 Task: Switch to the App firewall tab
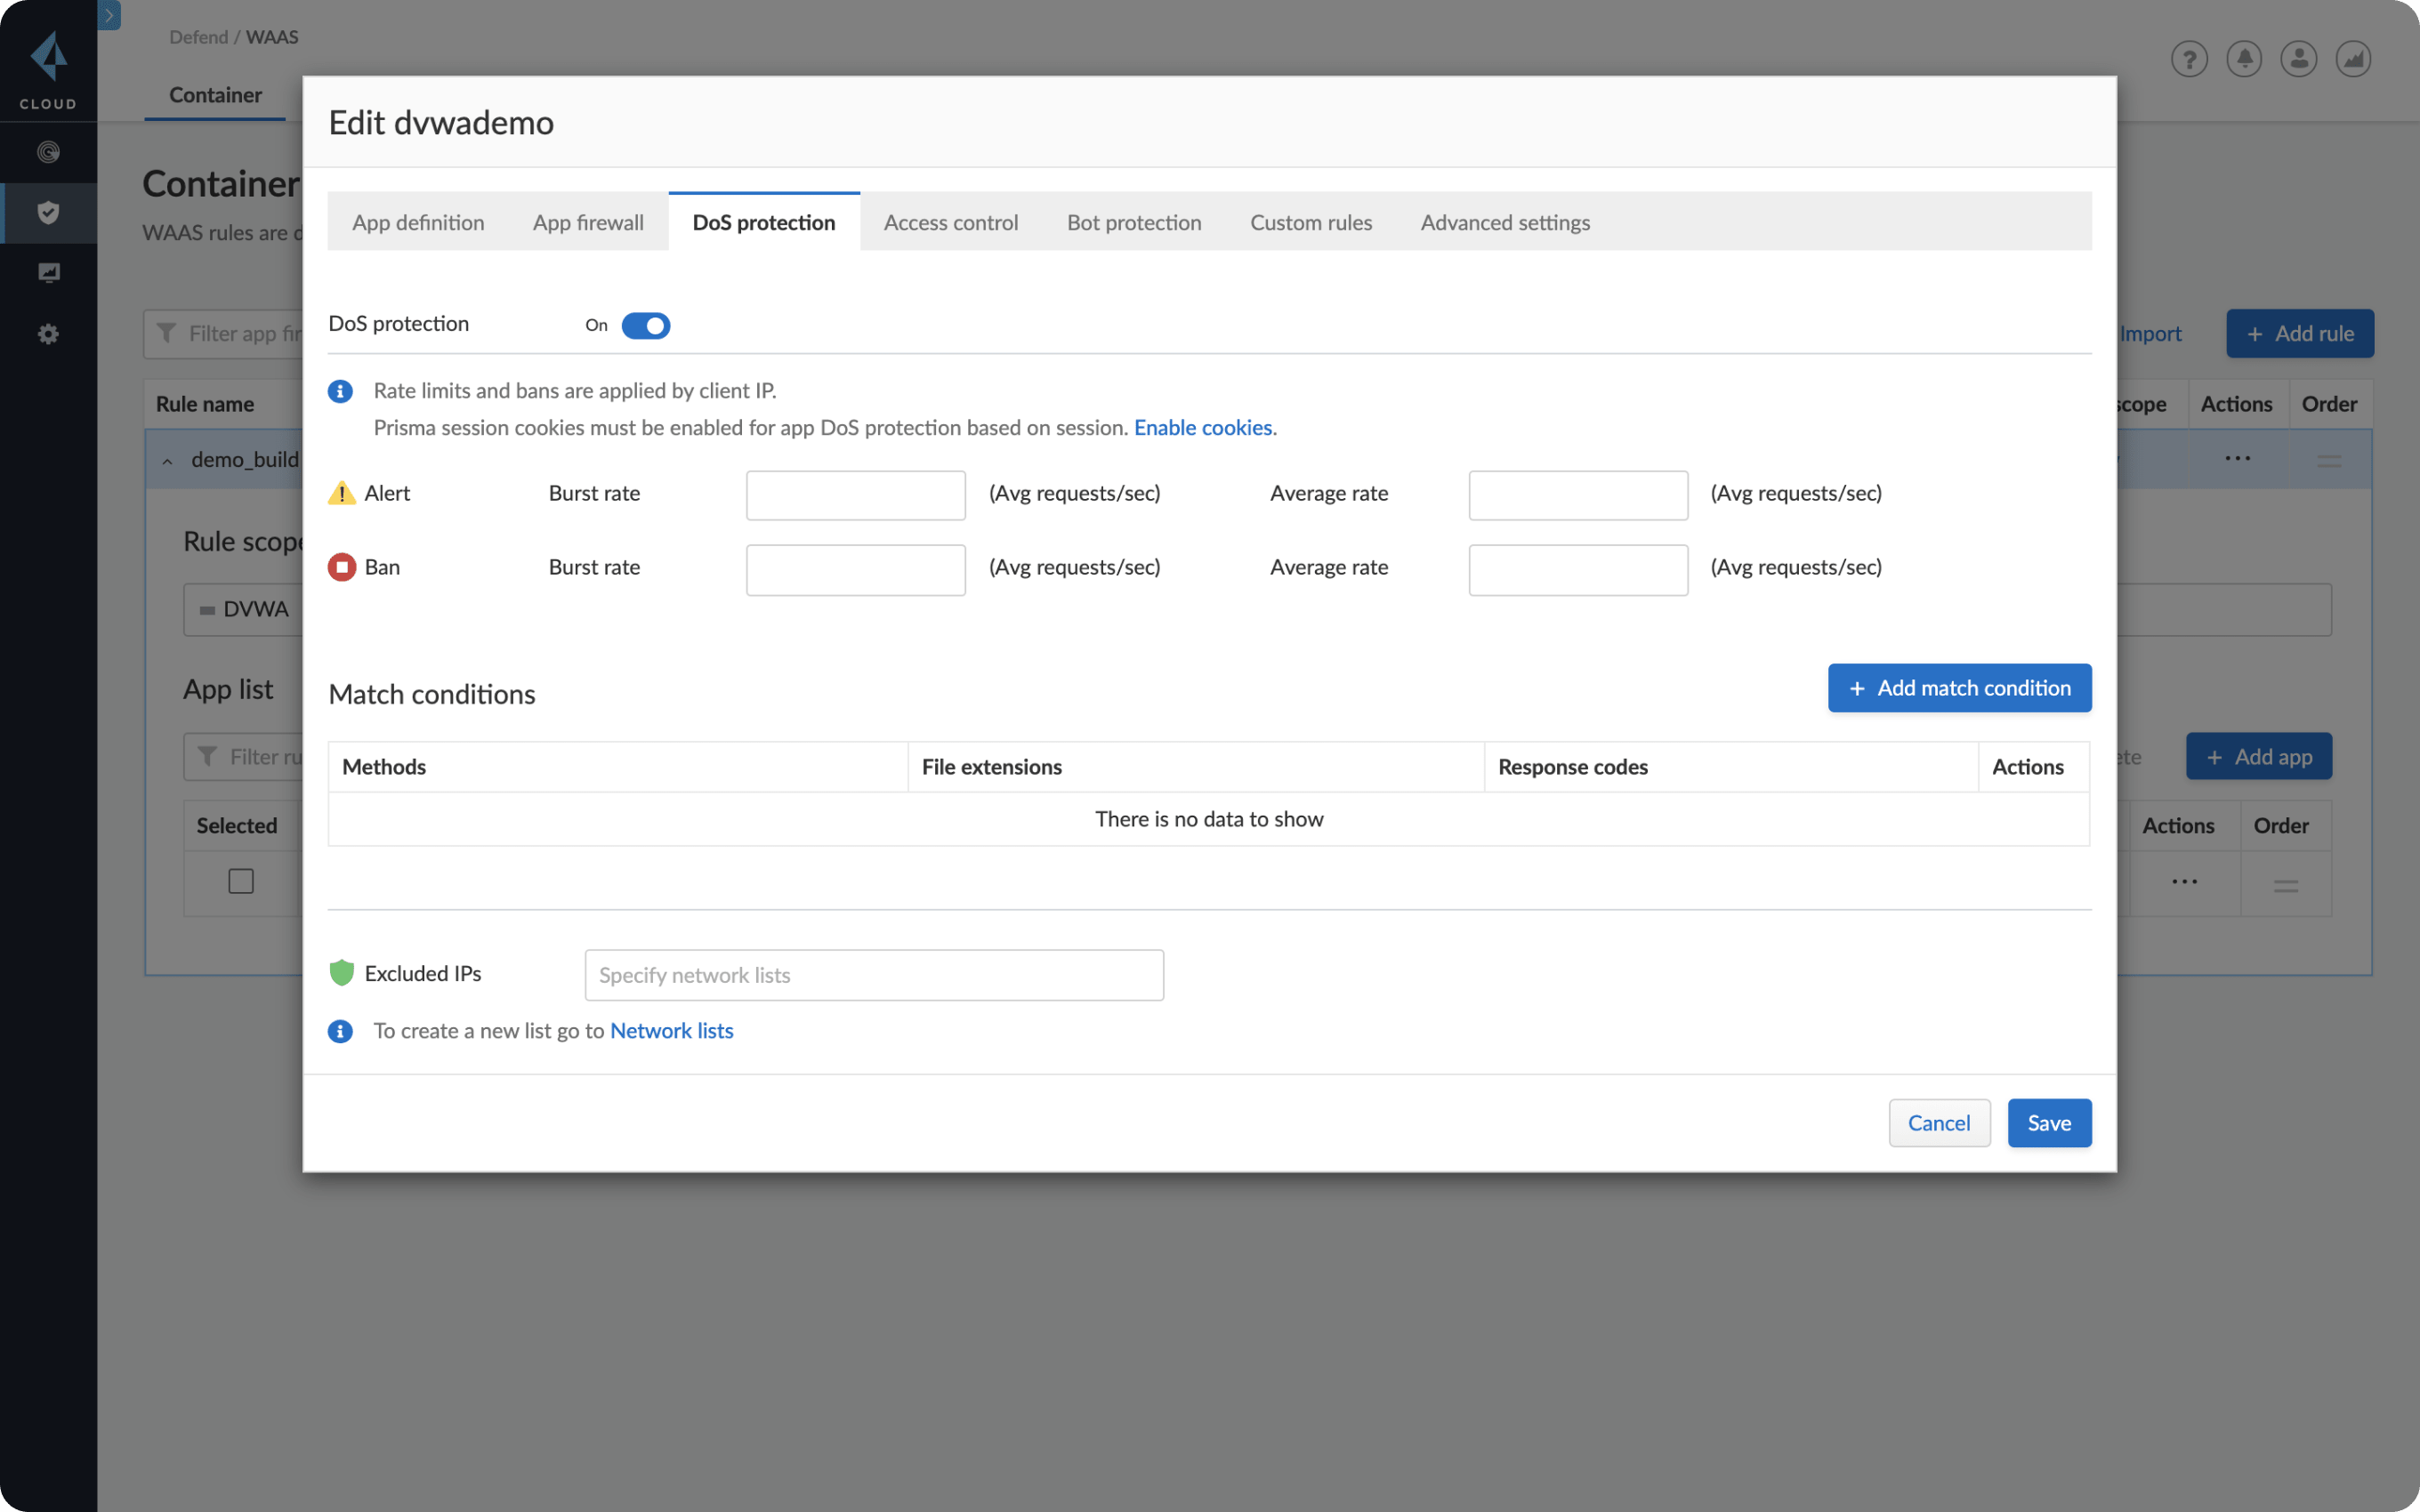coord(587,221)
